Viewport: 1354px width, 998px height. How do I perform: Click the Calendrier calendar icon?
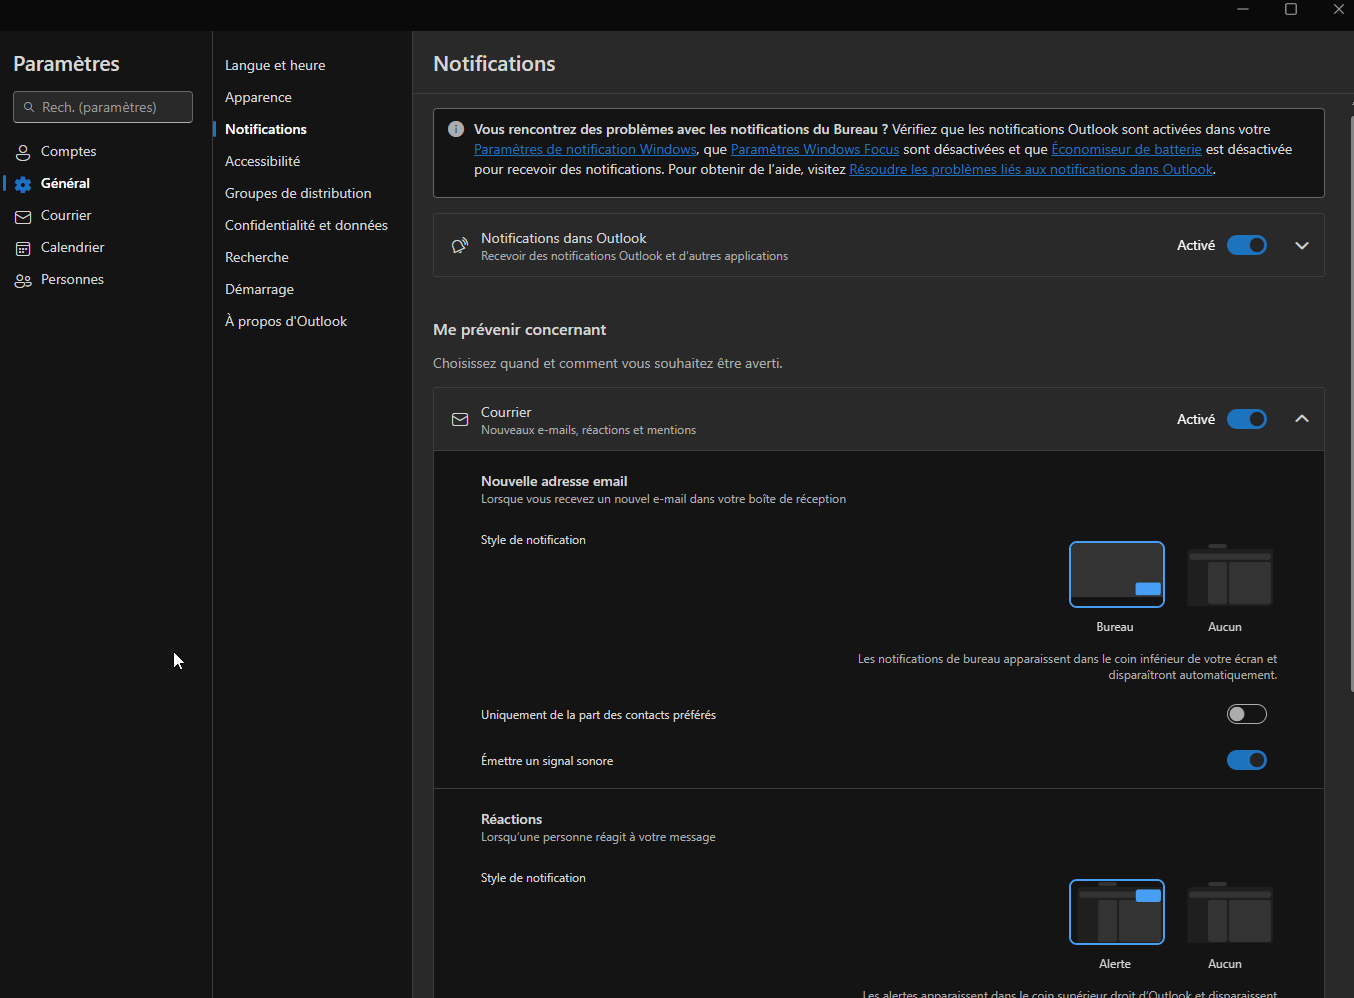(23, 248)
